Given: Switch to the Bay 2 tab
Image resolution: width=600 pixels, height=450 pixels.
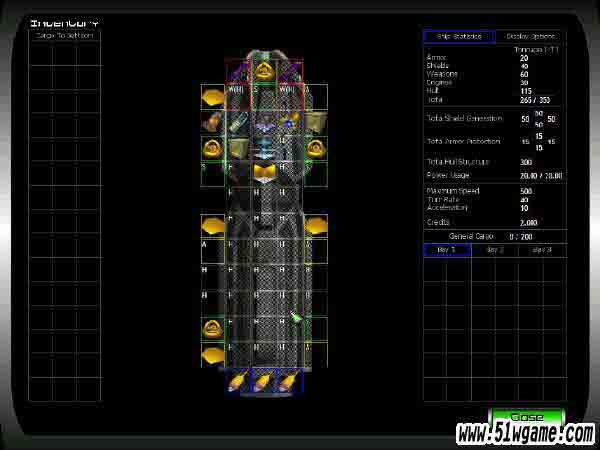Looking at the screenshot, I should (x=495, y=250).
